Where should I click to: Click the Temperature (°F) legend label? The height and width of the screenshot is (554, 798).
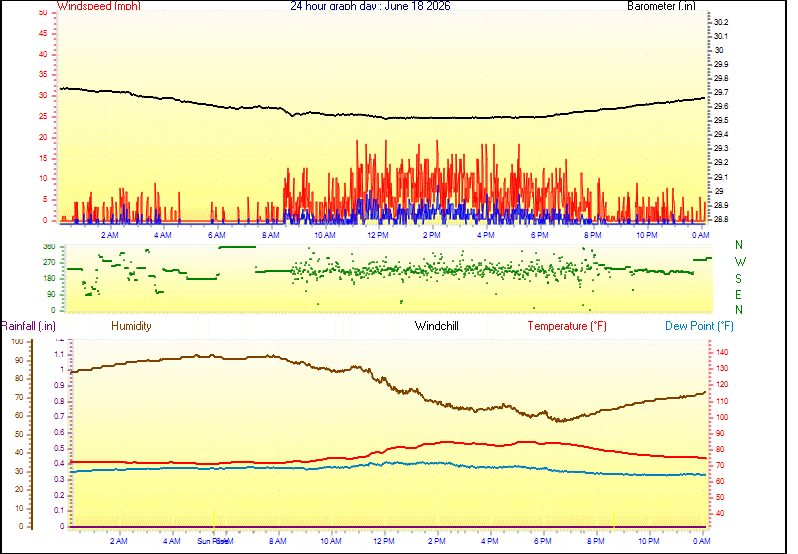click(x=567, y=326)
